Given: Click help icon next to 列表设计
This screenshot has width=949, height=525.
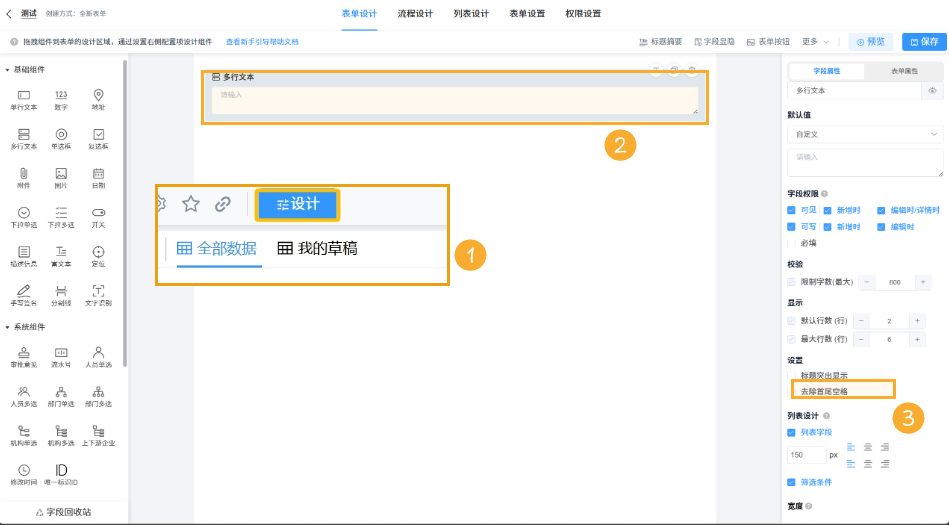Looking at the screenshot, I should (826, 416).
